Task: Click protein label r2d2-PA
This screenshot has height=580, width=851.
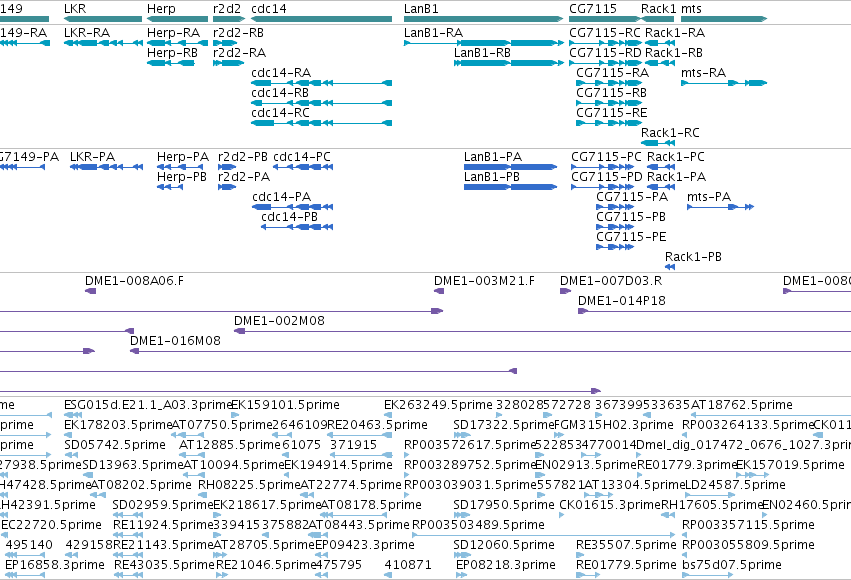Action: pos(244,177)
